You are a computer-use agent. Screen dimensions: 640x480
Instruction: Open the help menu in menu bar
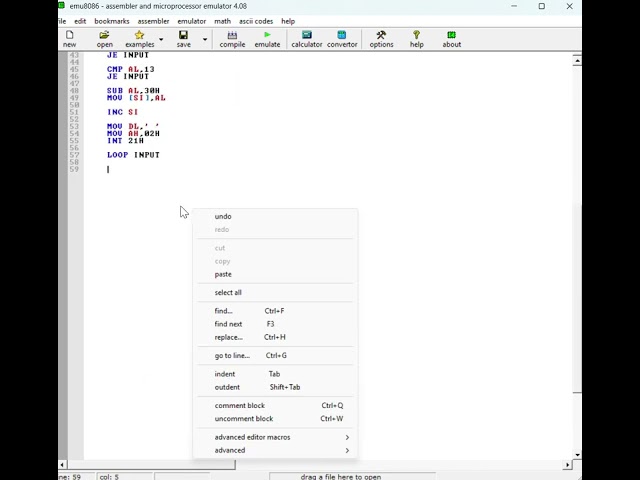(288, 21)
